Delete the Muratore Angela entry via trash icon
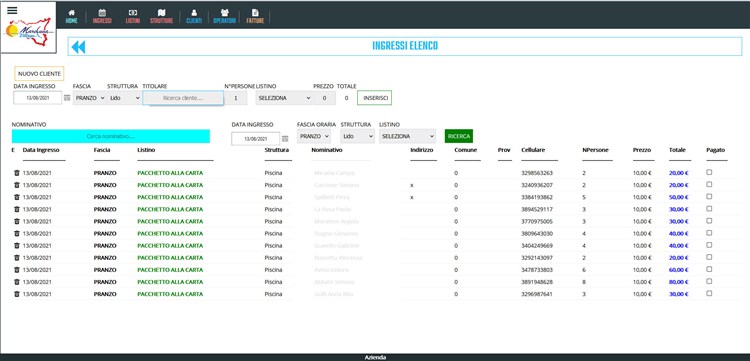The image size is (750, 361). (x=17, y=221)
